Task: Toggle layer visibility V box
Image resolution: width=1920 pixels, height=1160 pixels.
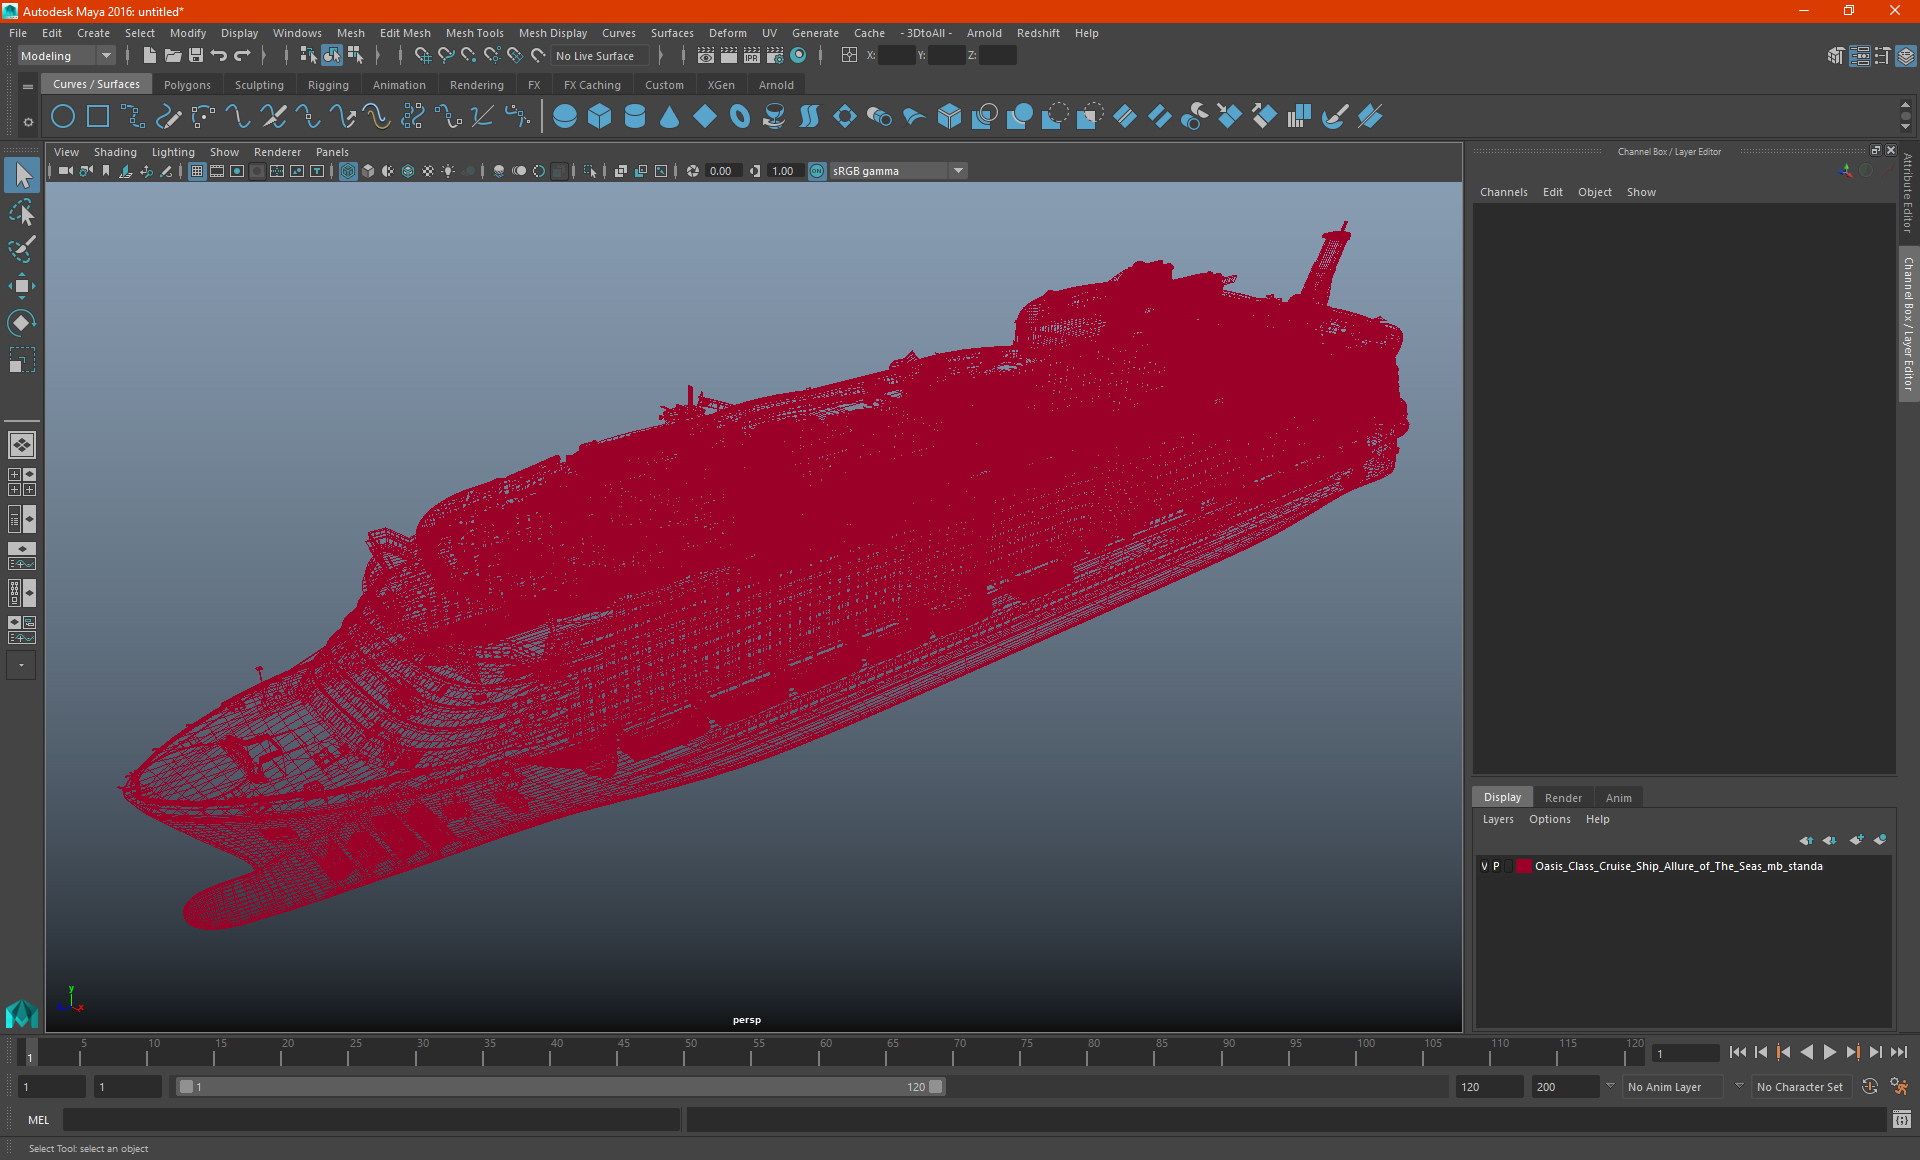Action: click(x=1484, y=866)
